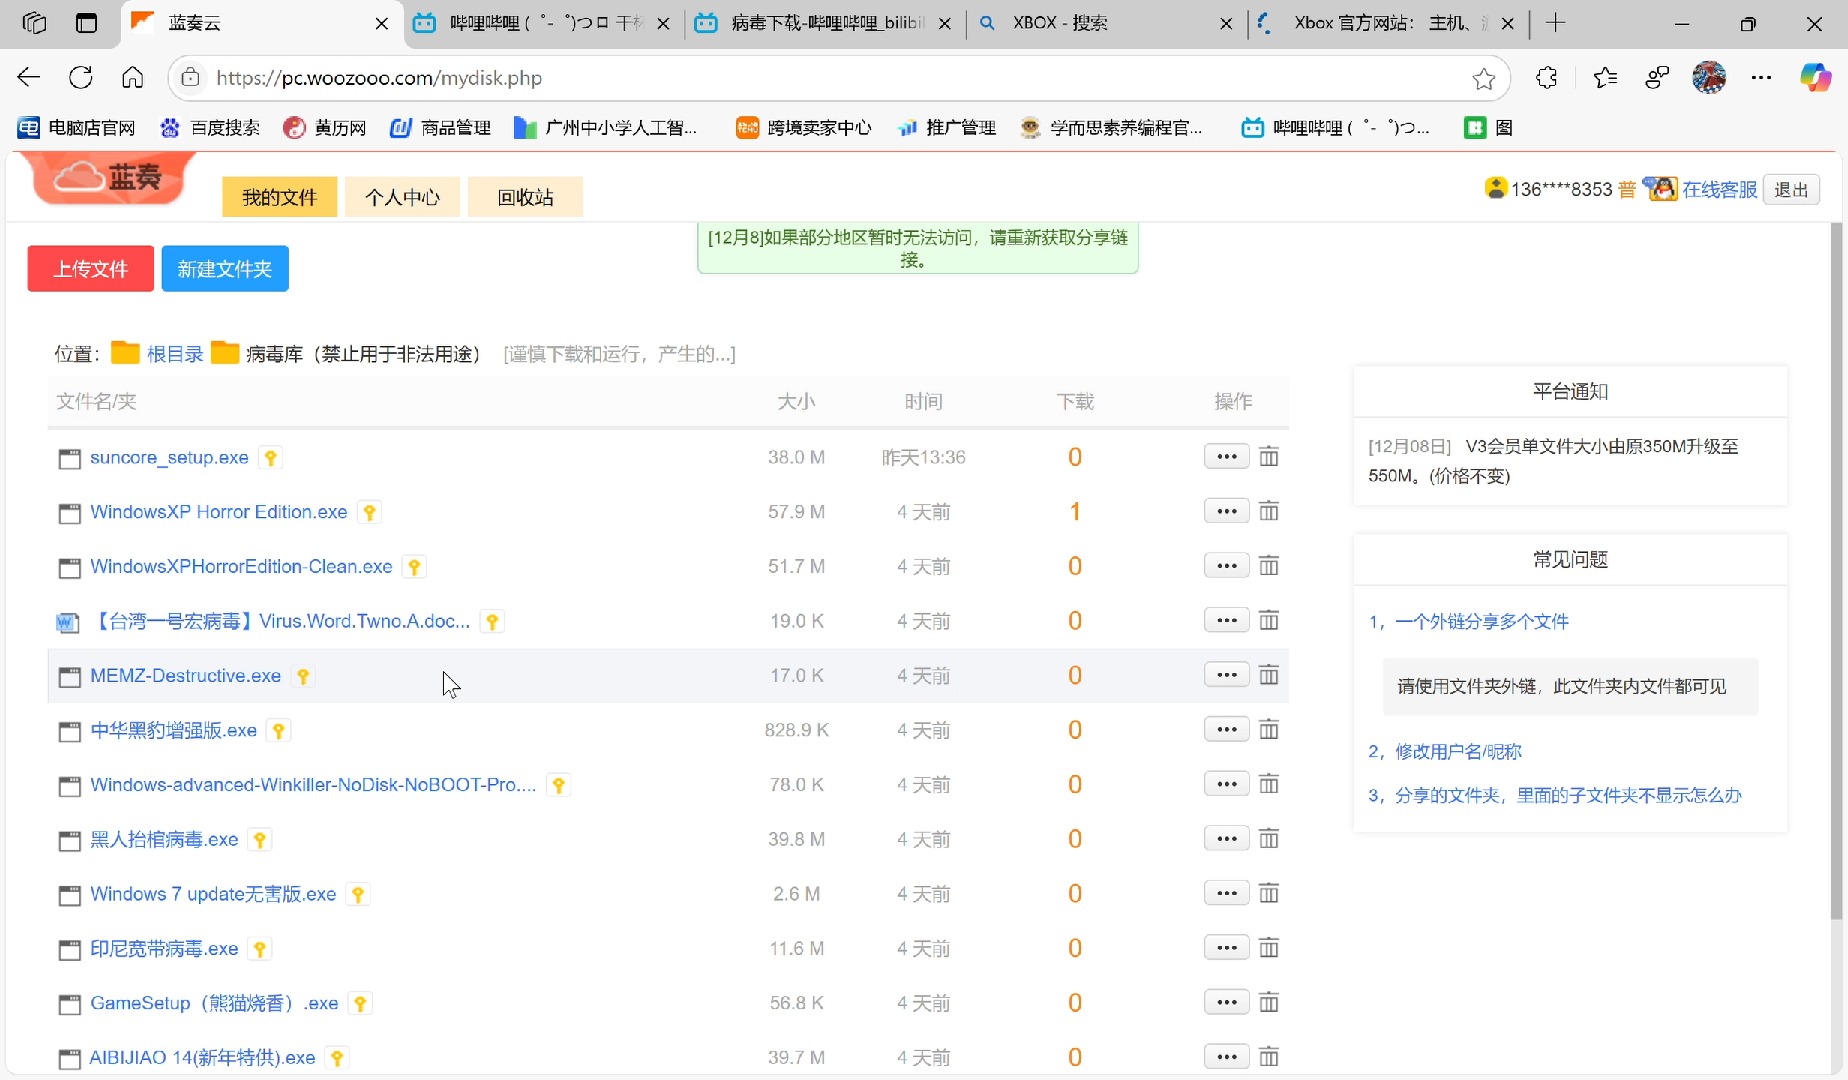Open more options for MEMZ-Destructive.exe

point(1227,676)
